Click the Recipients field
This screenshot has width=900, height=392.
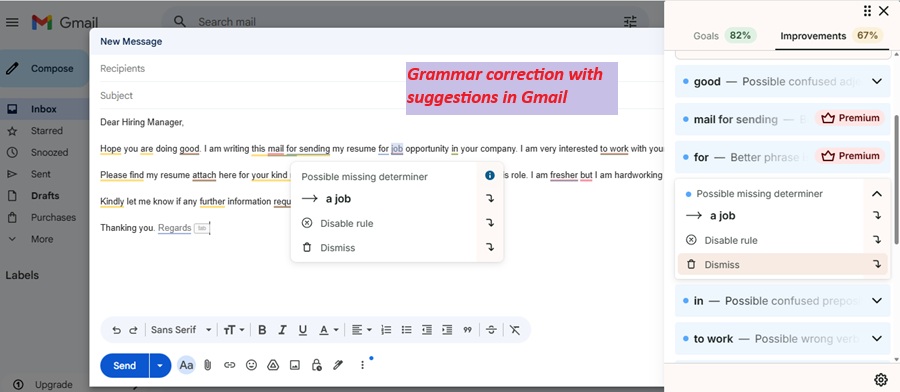[x=376, y=68]
